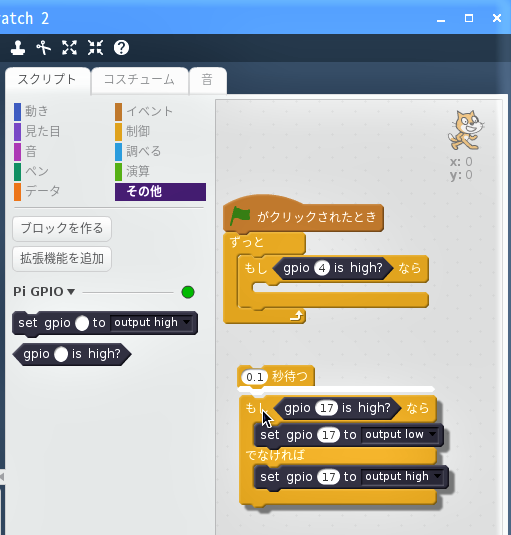
Task: Open the データ block category
Action: [x=38, y=191]
